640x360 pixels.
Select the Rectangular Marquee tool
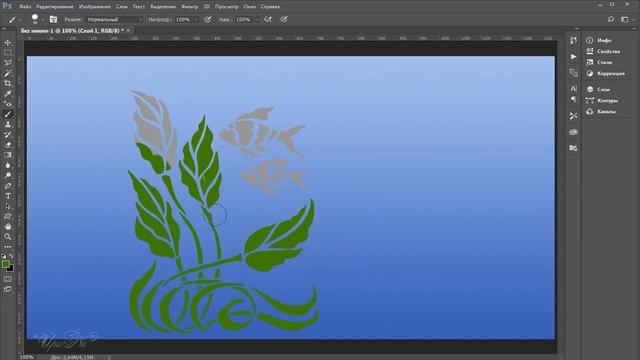[x=8, y=53]
